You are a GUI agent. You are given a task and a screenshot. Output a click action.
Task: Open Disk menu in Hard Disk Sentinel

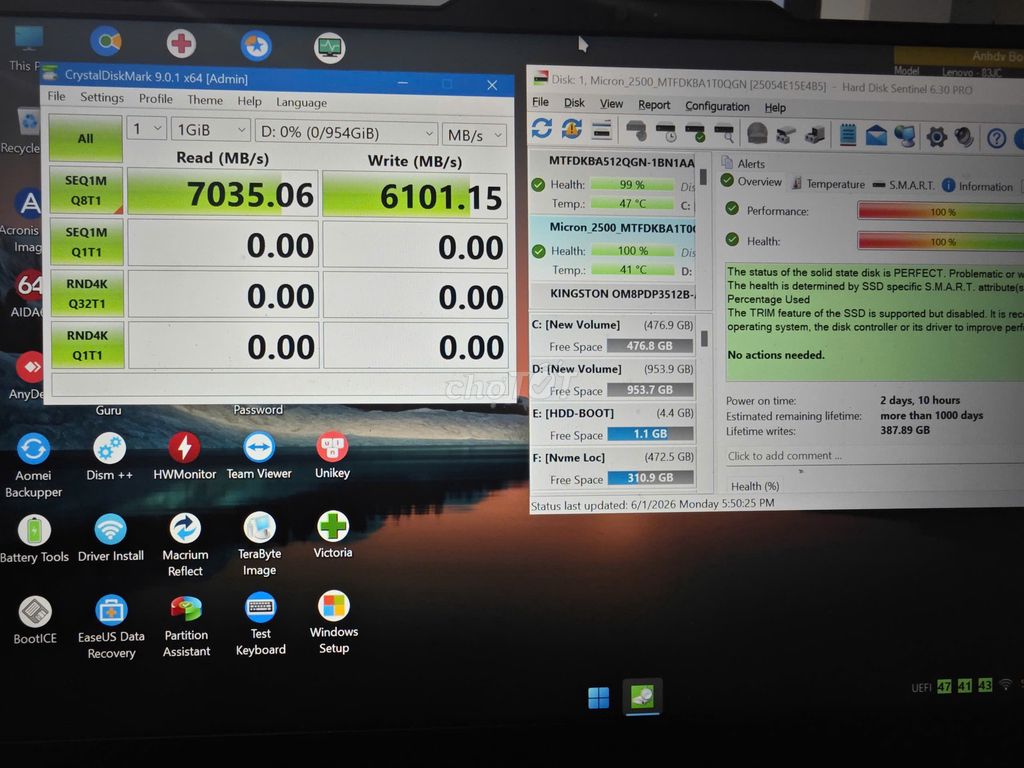pyautogui.click(x=574, y=103)
